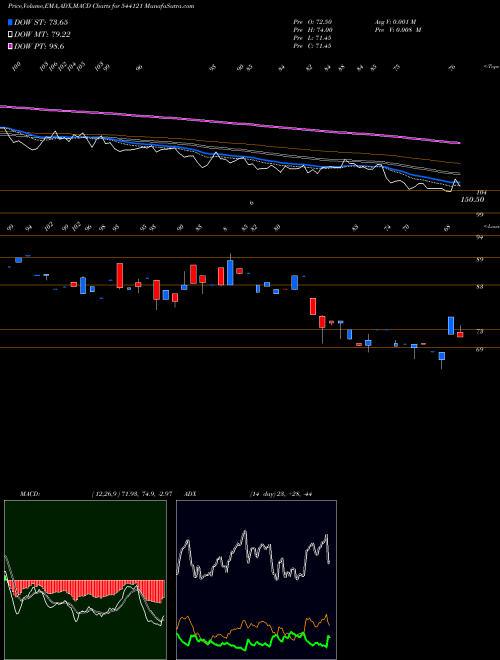Click the '<Lows' label at right
This screenshot has height=660, width=500.
tap(491, 226)
